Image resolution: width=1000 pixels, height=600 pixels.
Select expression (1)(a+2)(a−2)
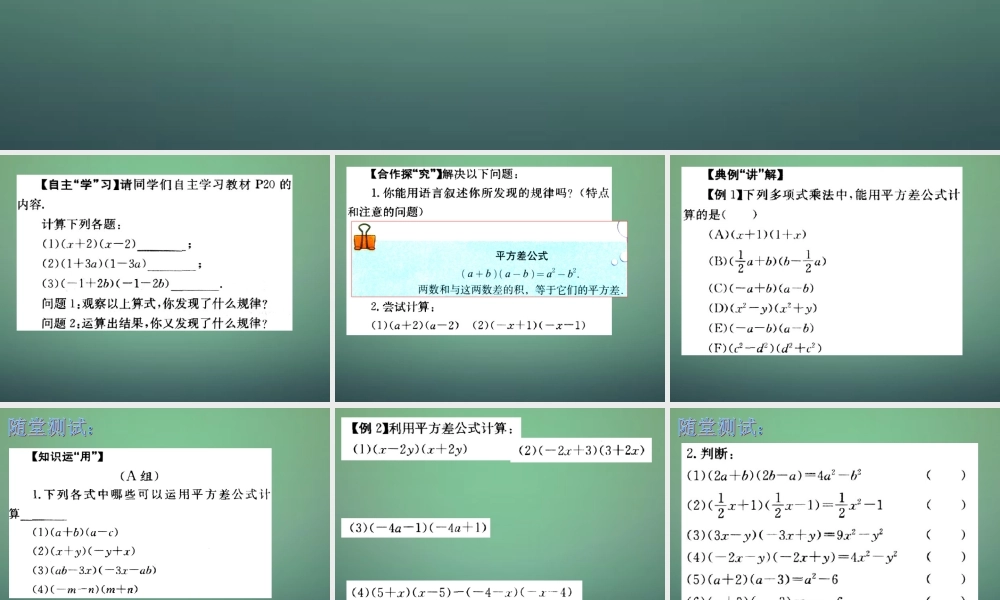[415, 325]
